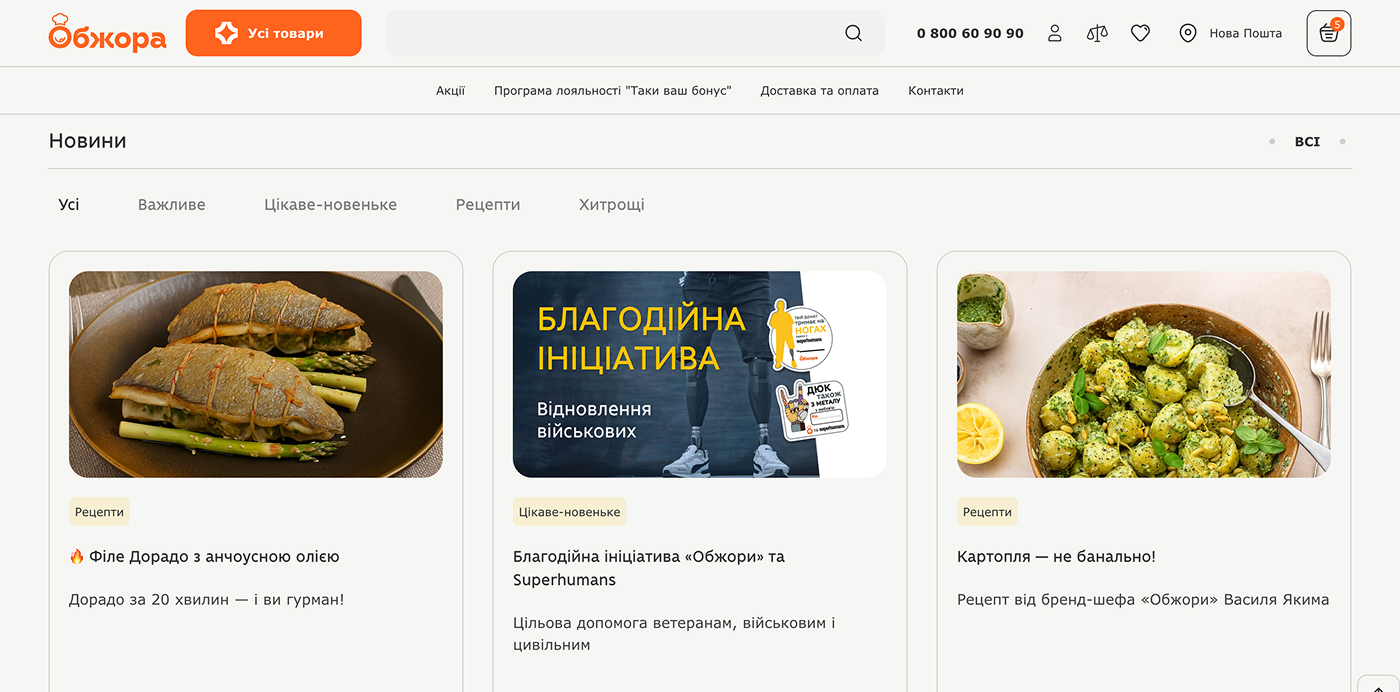Open the Усі товари catalog button
This screenshot has width=1400, height=692.
tap(274, 33)
